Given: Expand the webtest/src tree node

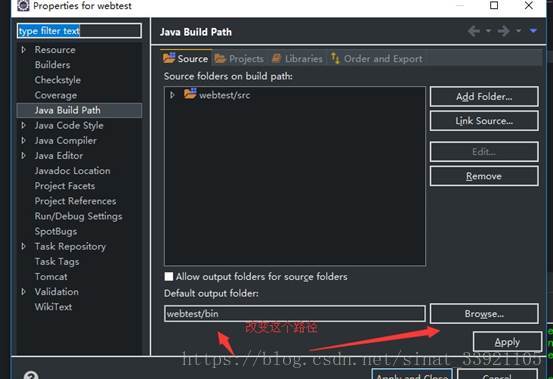Looking at the screenshot, I should click(x=172, y=95).
